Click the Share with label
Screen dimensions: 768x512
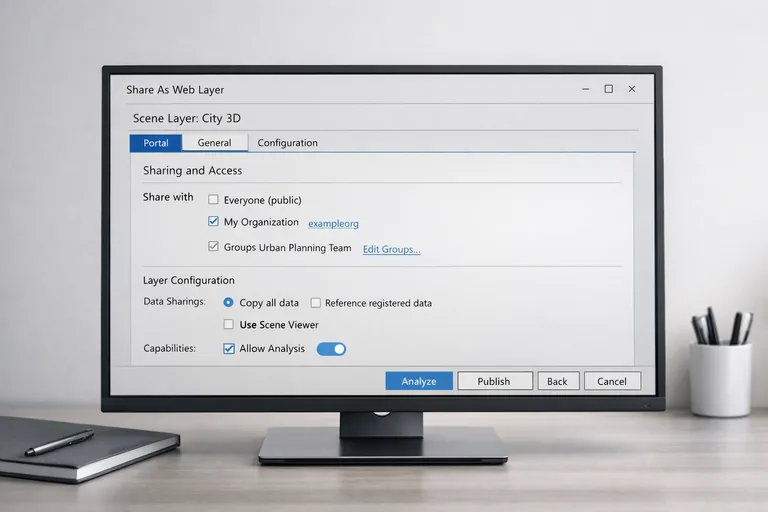tap(168, 197)
